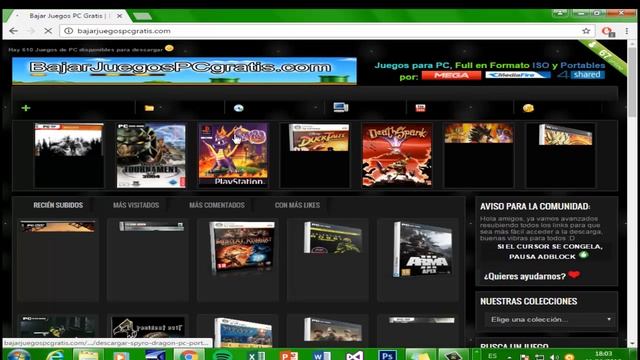Select the Con Más Likes tab
640x360 pixels.
[297, 205]
